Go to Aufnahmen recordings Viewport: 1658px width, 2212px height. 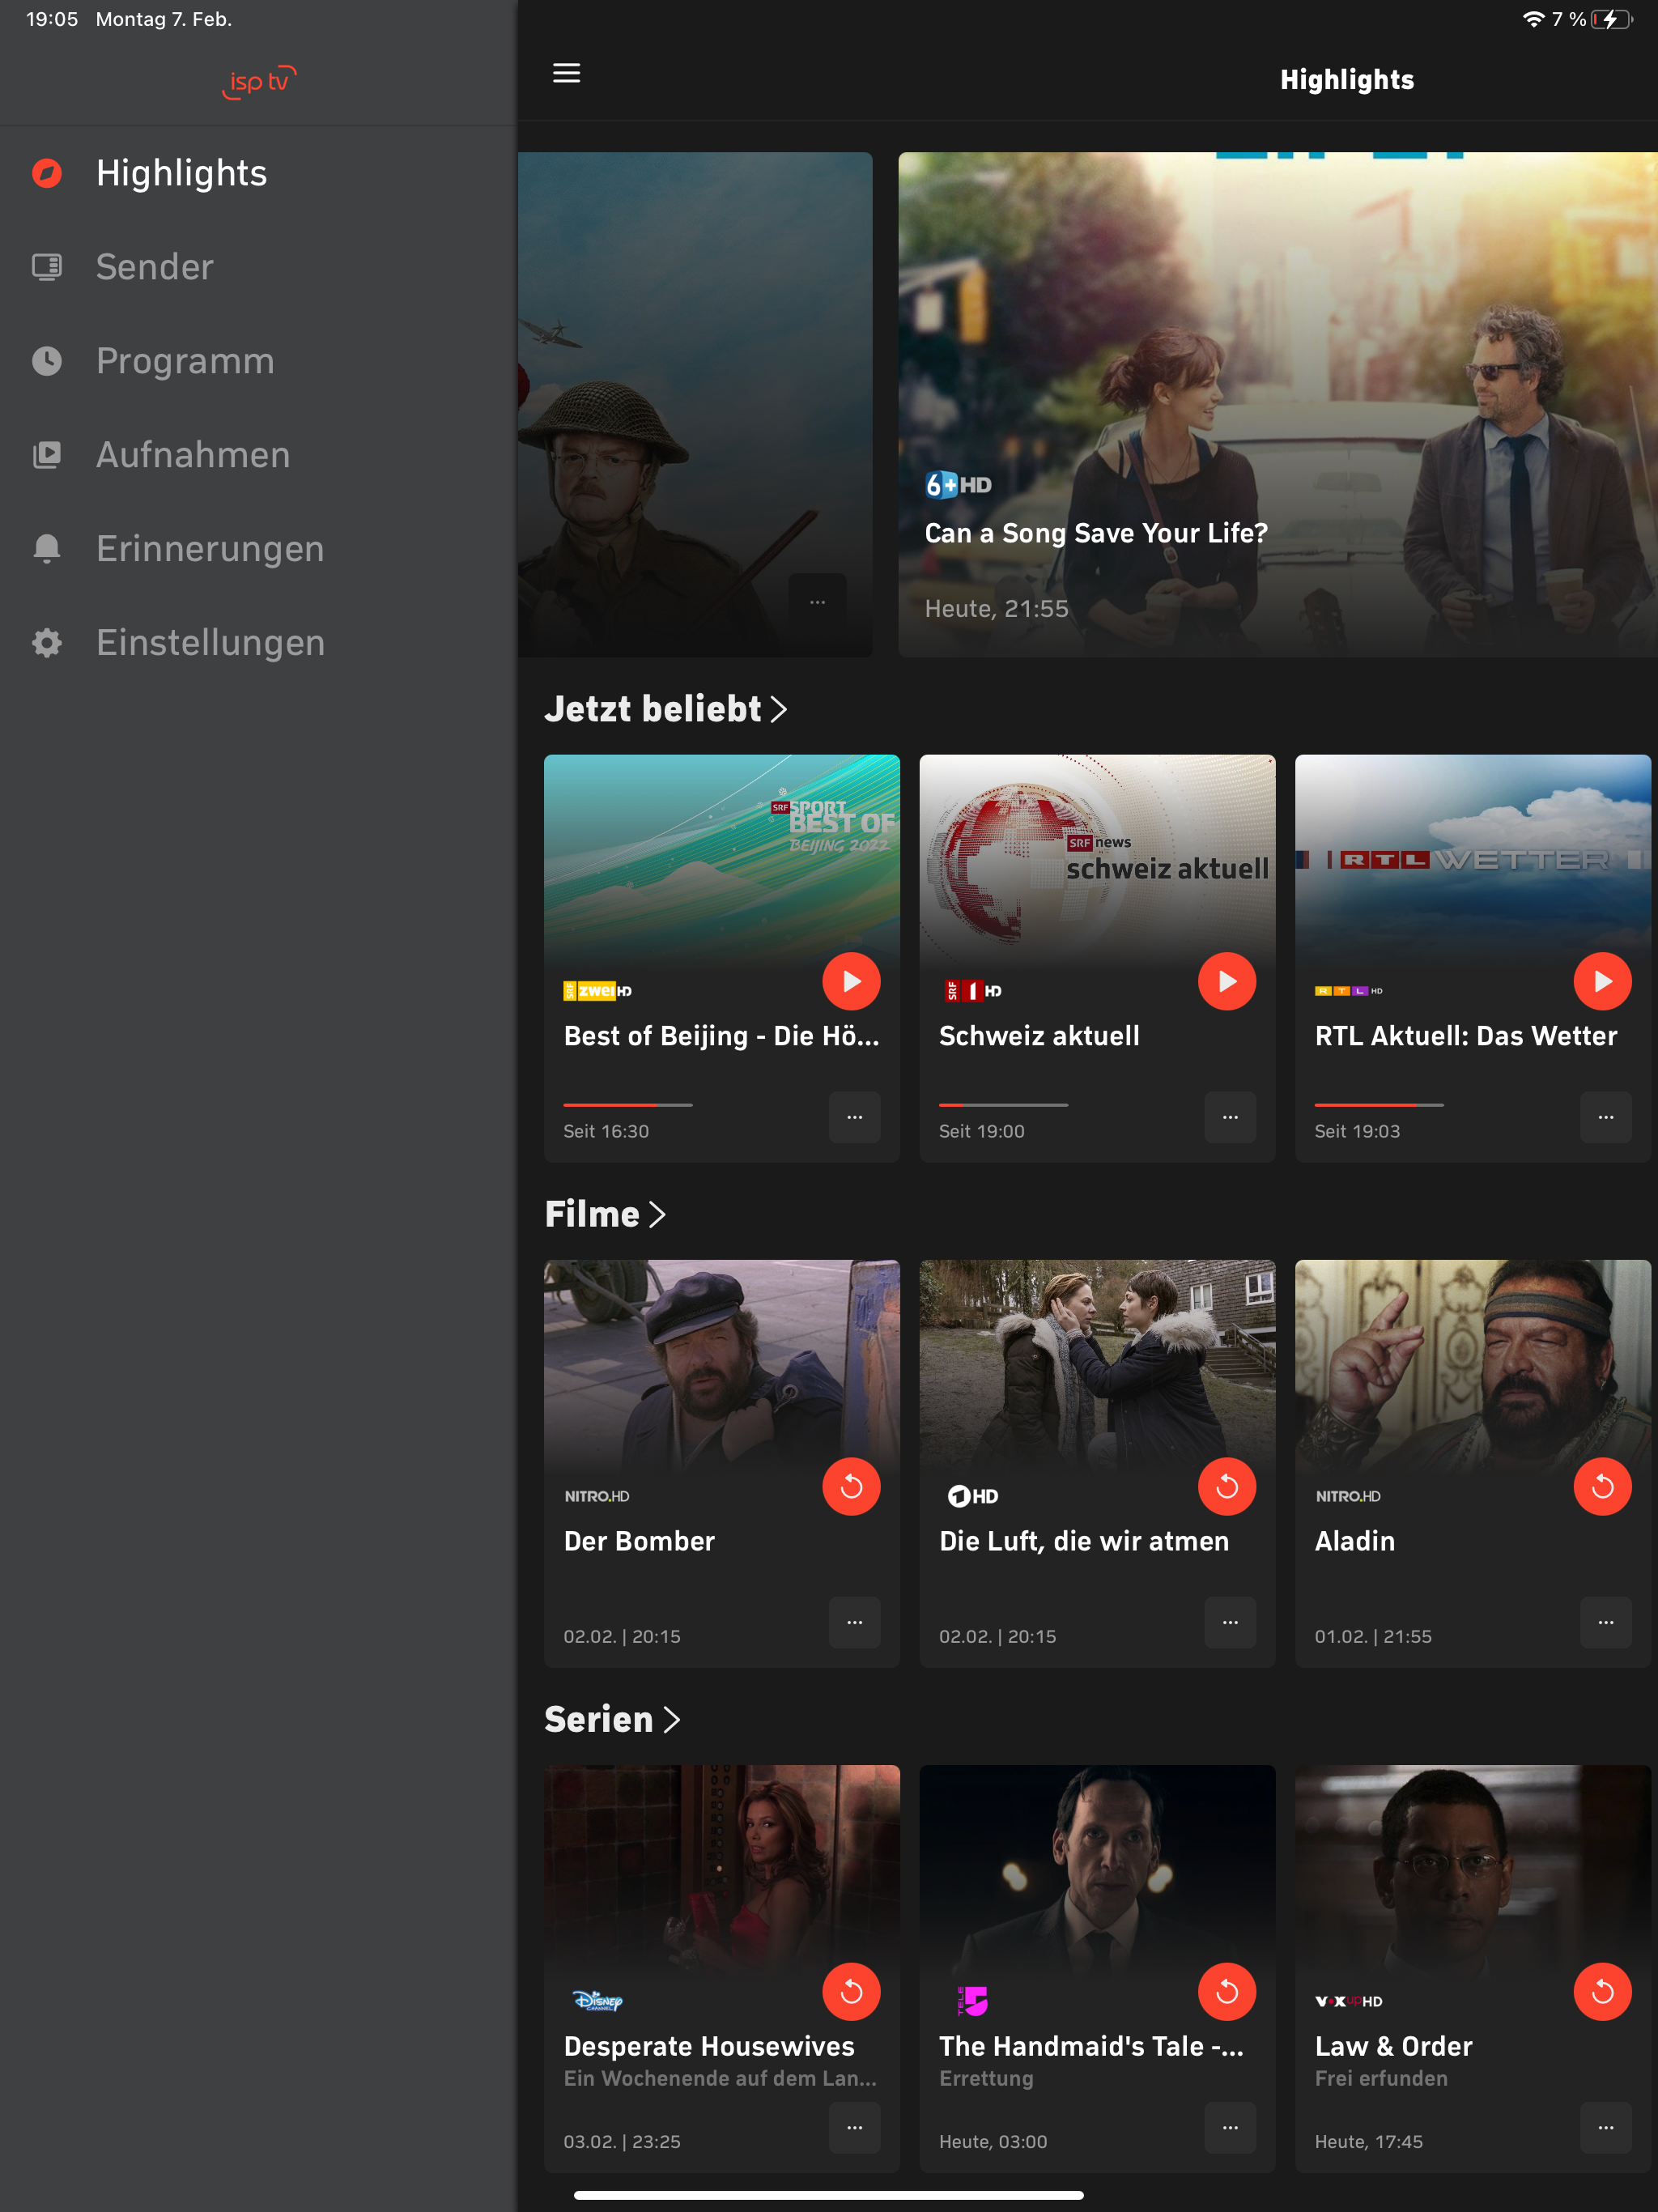click(192, 455)
